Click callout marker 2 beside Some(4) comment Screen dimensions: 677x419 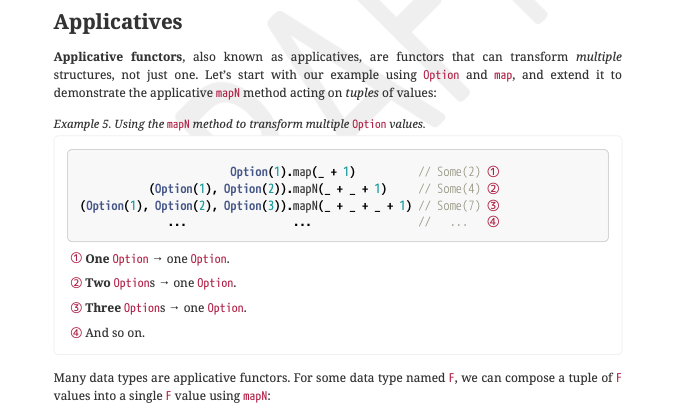(492, 189)
